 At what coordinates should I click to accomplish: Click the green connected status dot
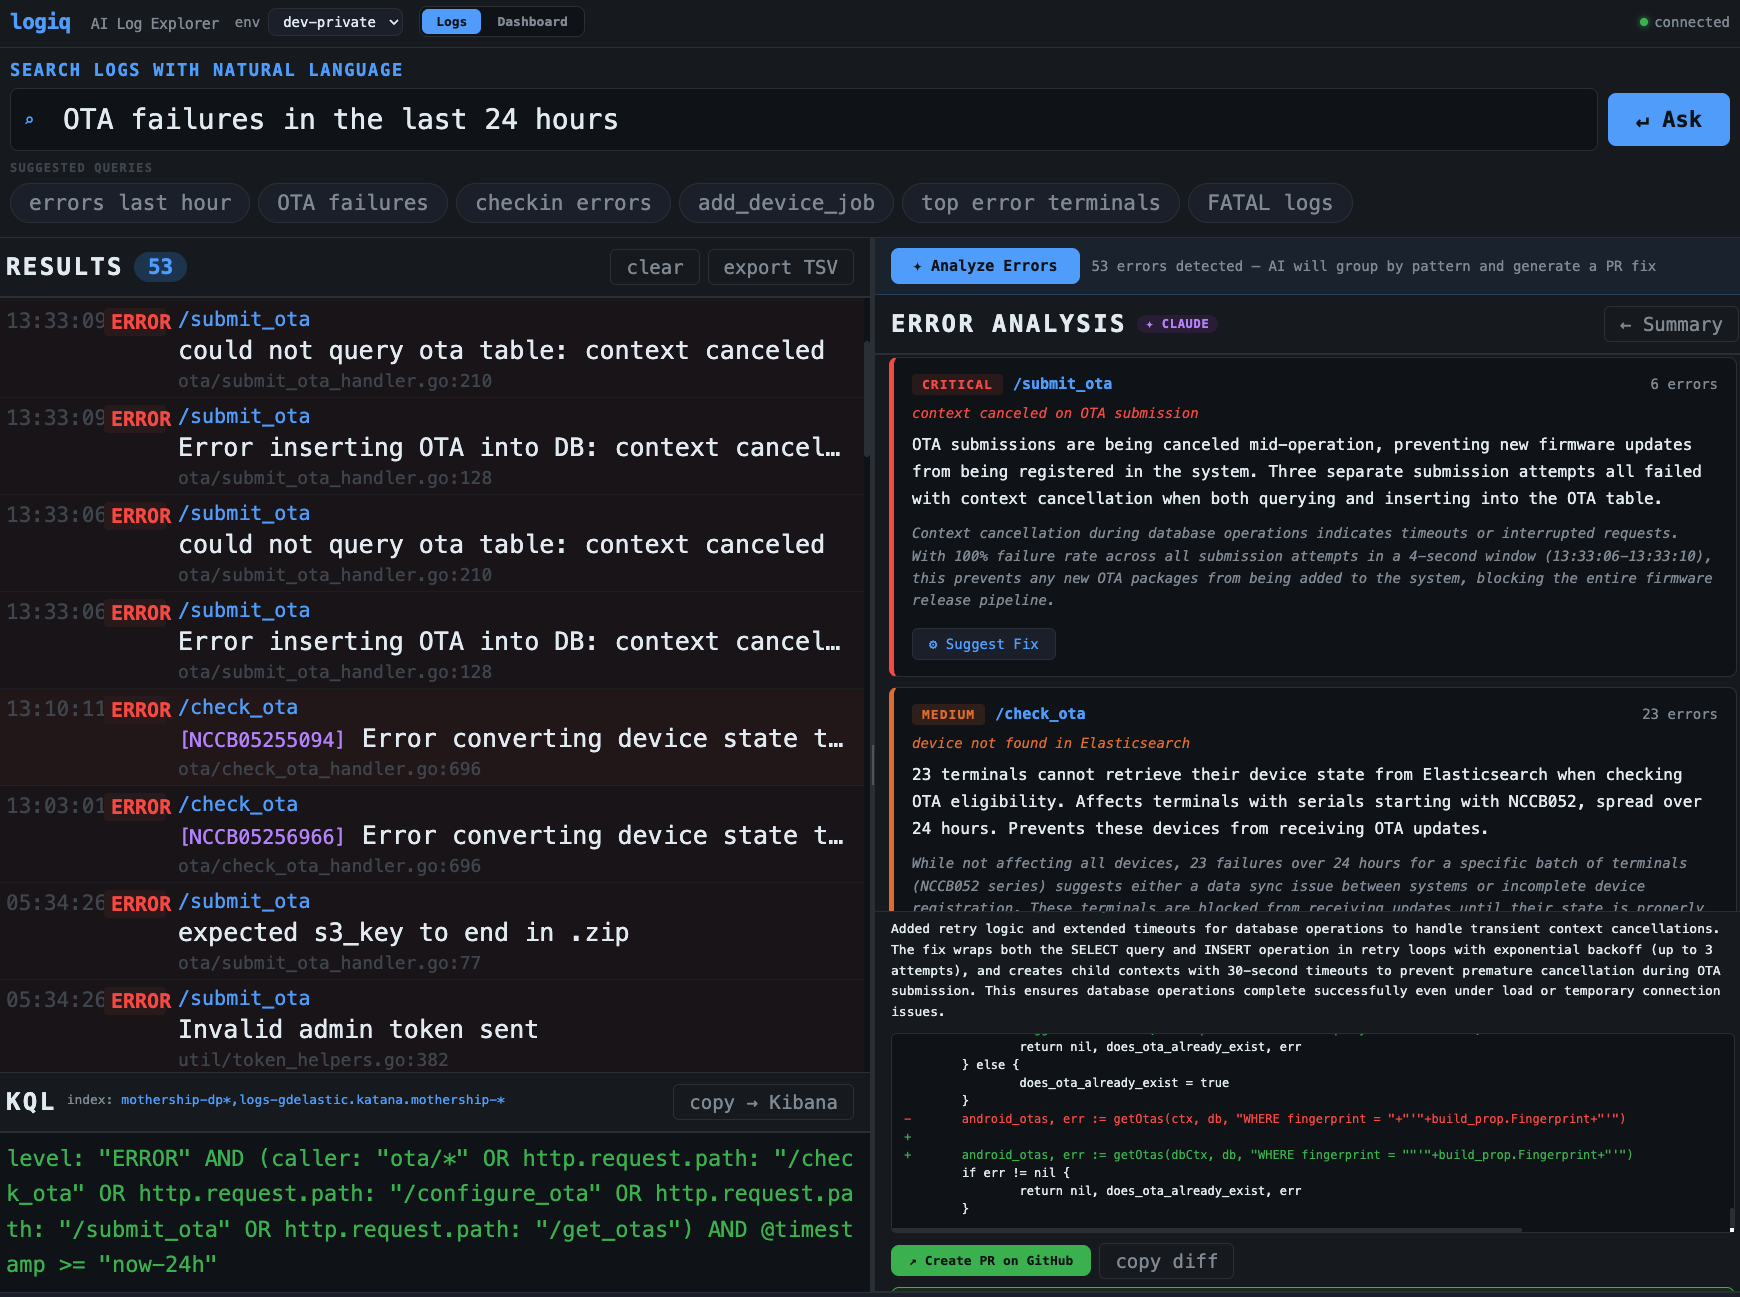1642,21
